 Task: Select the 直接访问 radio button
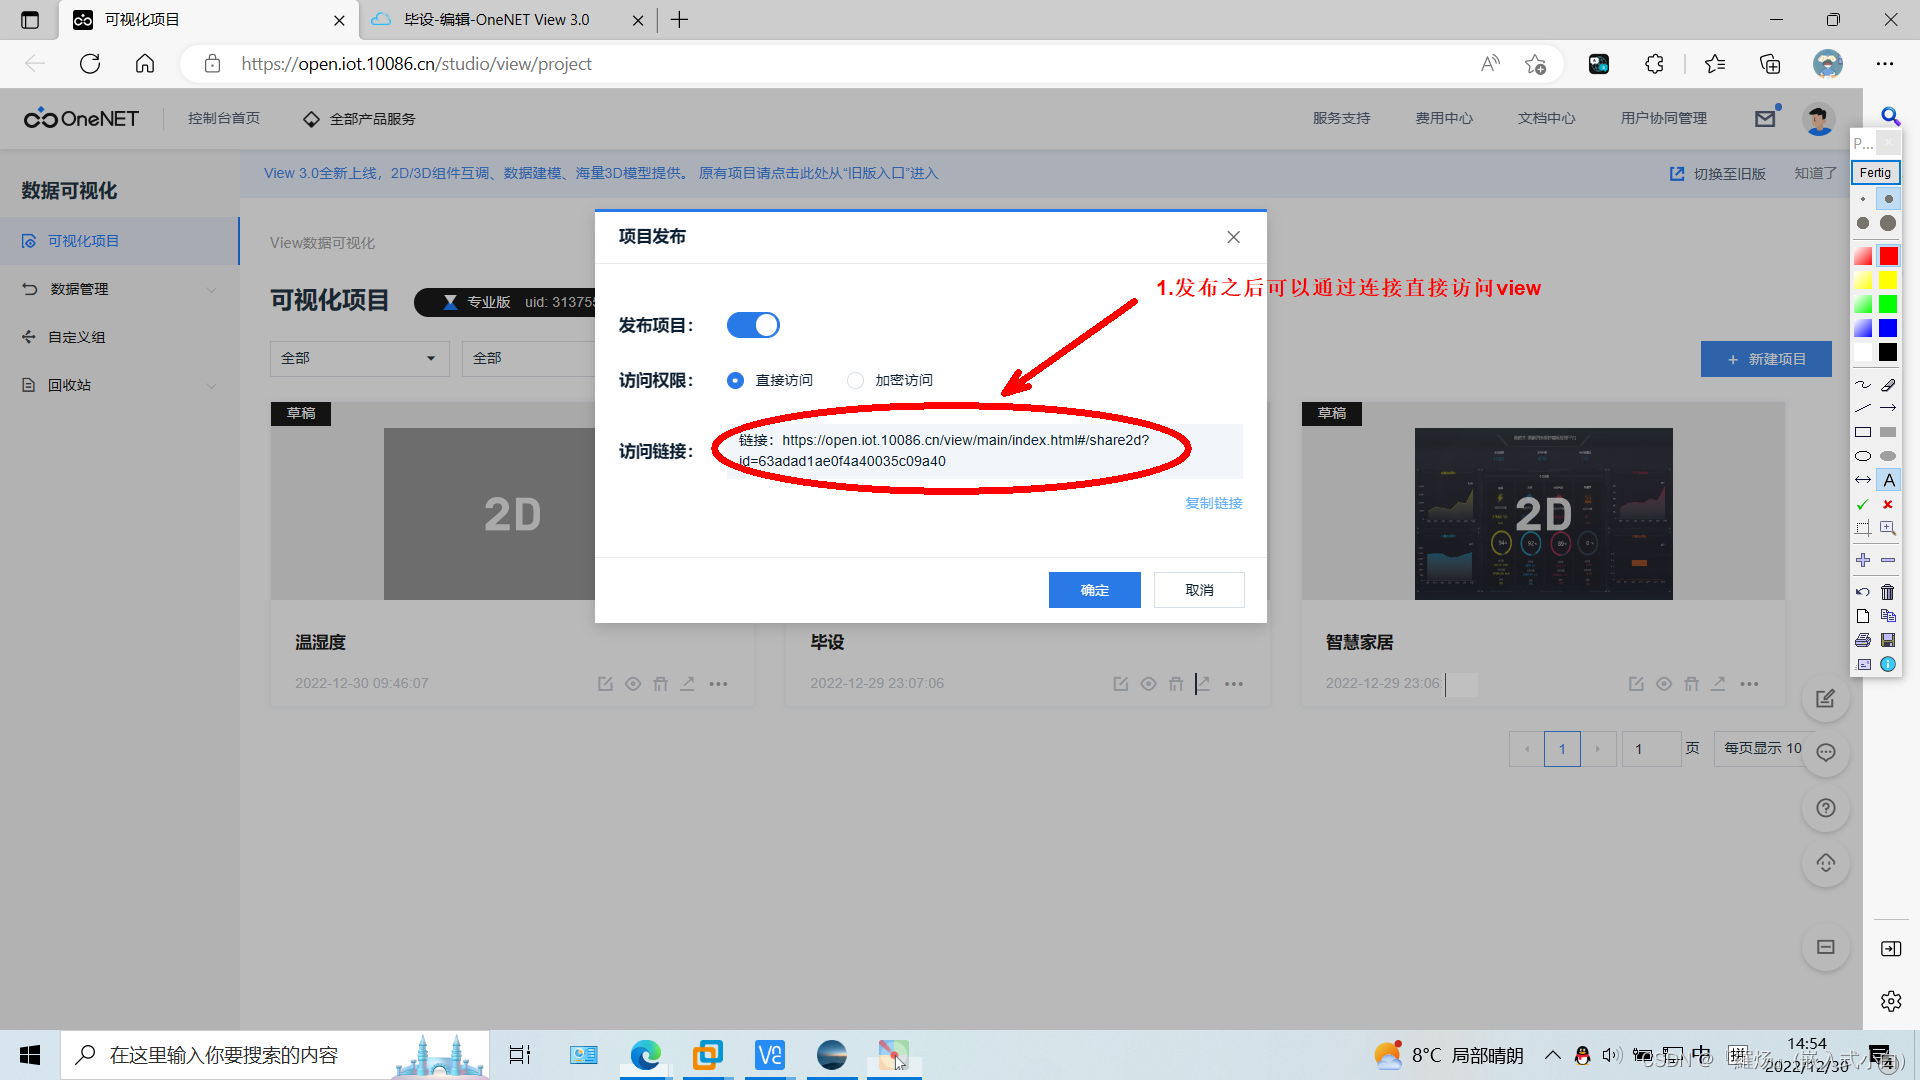pos(735,380)
